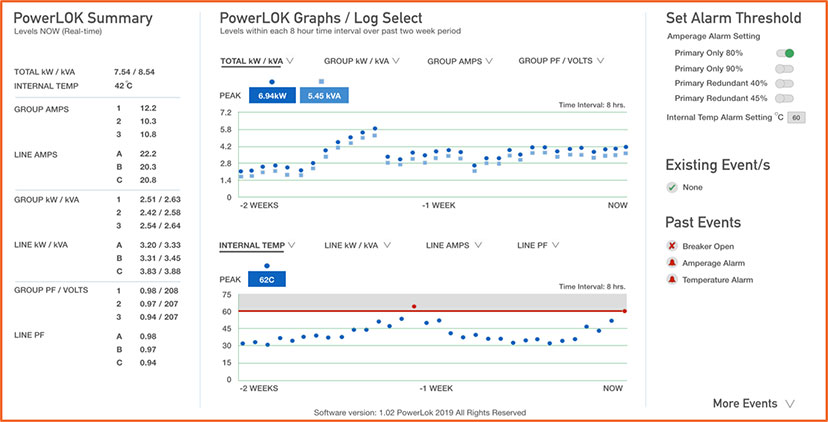The width and height of the screenshot is (828, 422).
Task: Click the light blue kVA legend square
Action: [320, 81]
